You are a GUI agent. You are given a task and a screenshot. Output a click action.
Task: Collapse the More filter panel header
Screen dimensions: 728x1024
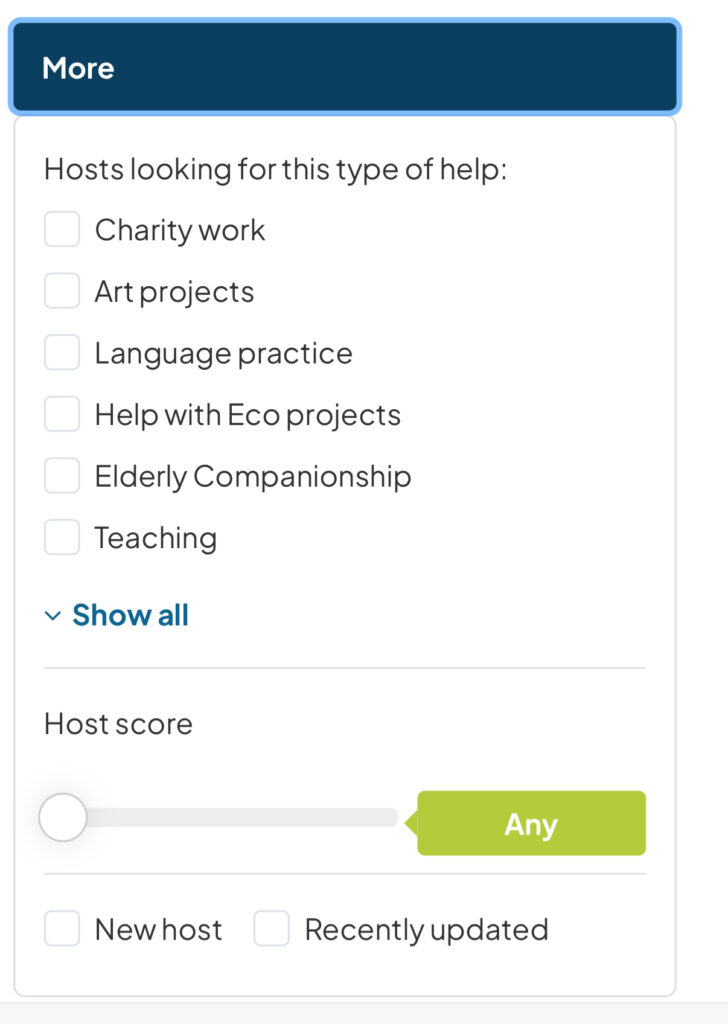click(344, 68)
